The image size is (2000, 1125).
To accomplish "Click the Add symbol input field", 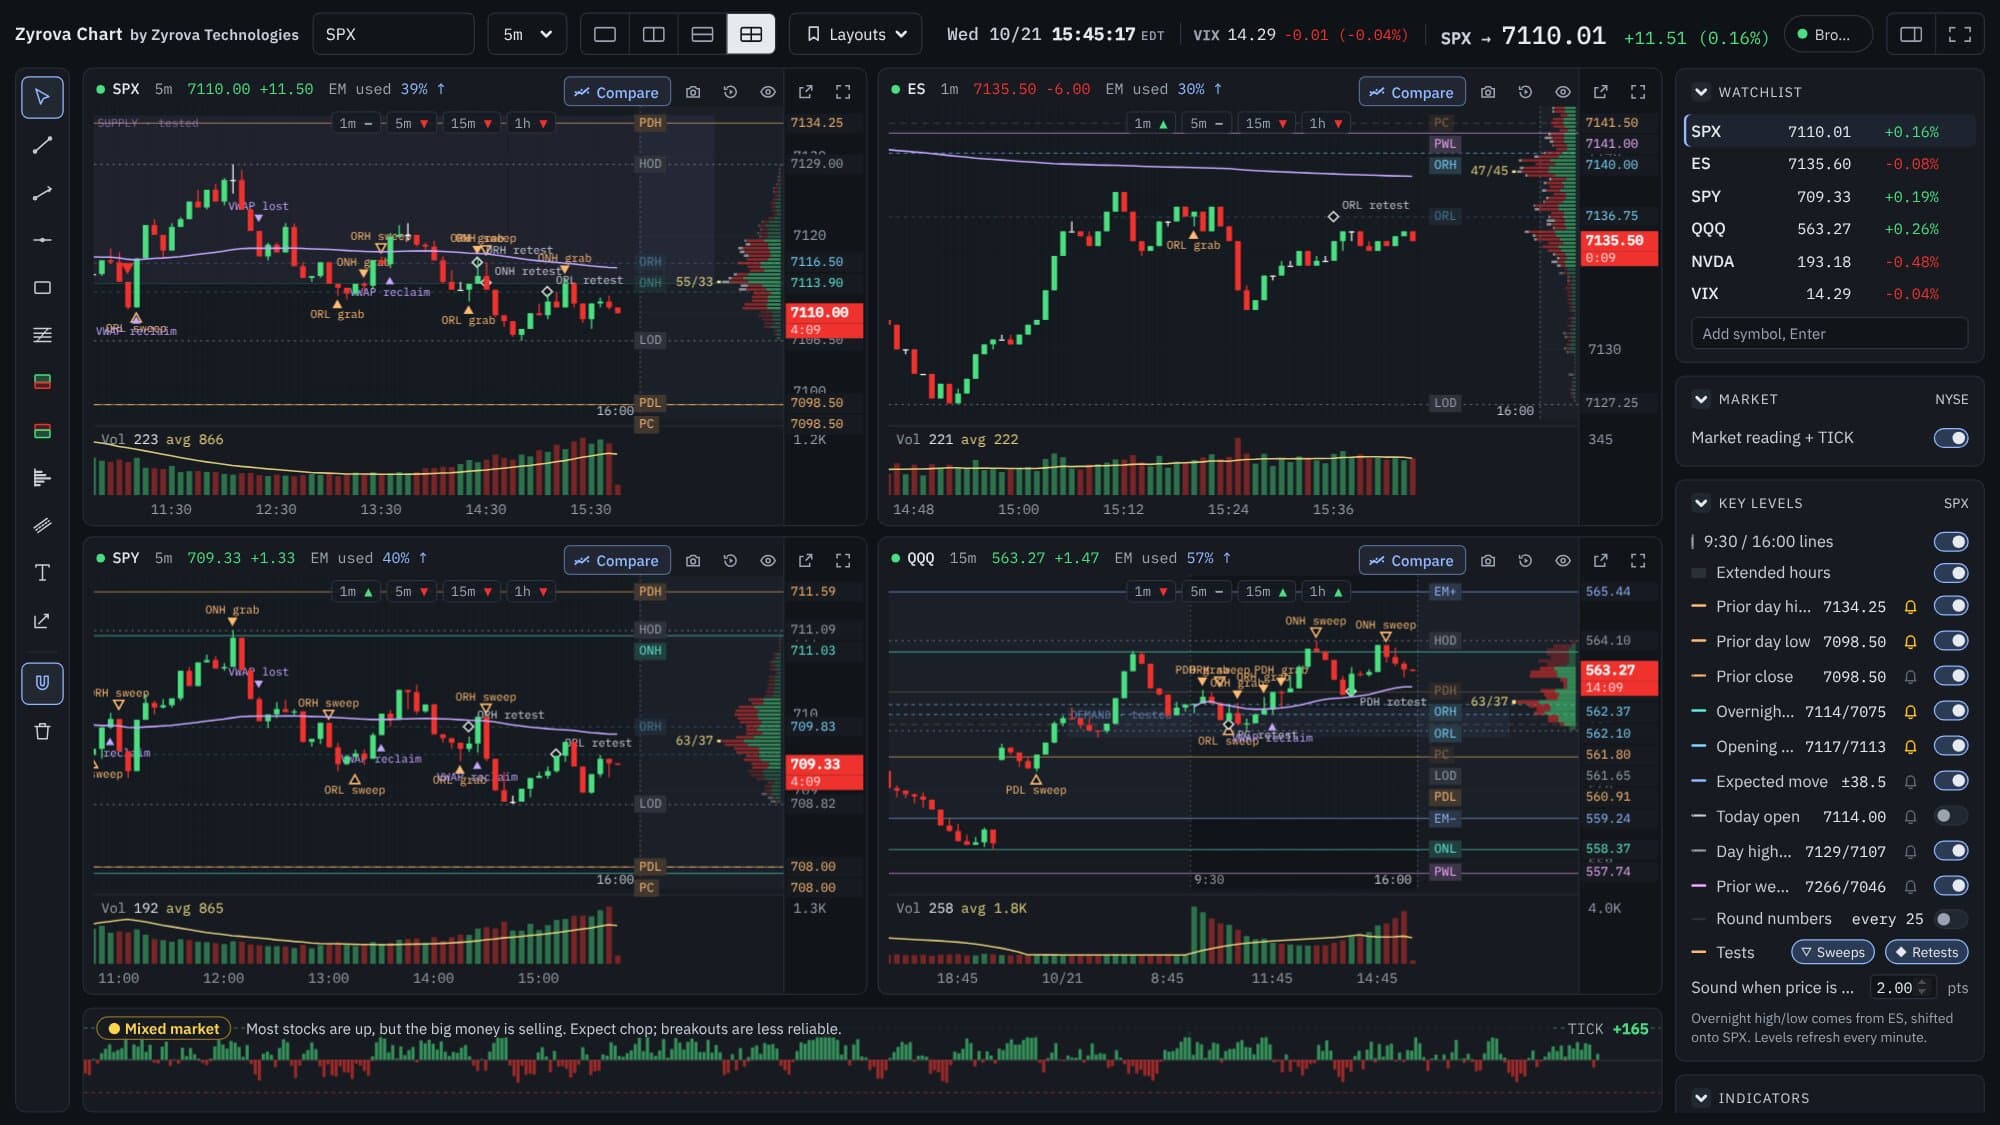I will (x=1829, y=334).
